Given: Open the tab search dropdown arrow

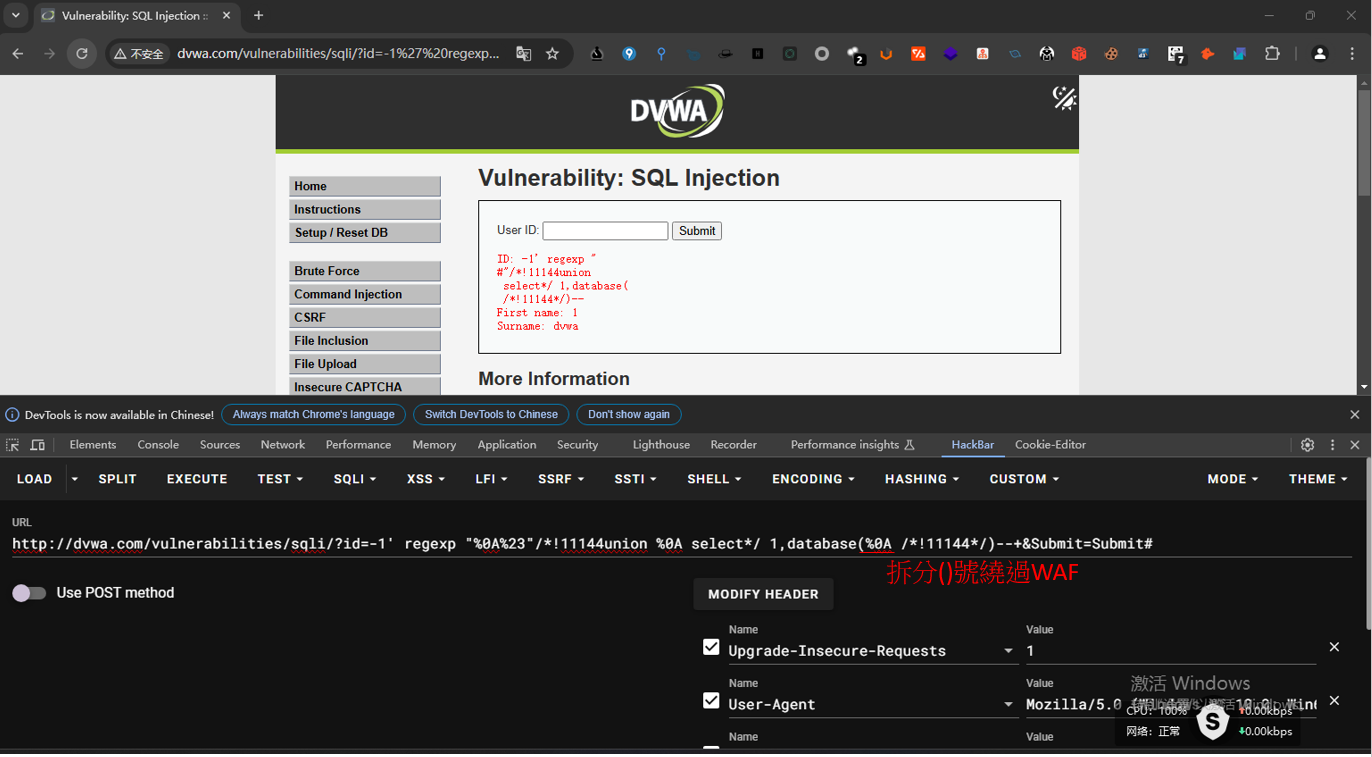Looking at the screenshot, I should coord(16,16).
